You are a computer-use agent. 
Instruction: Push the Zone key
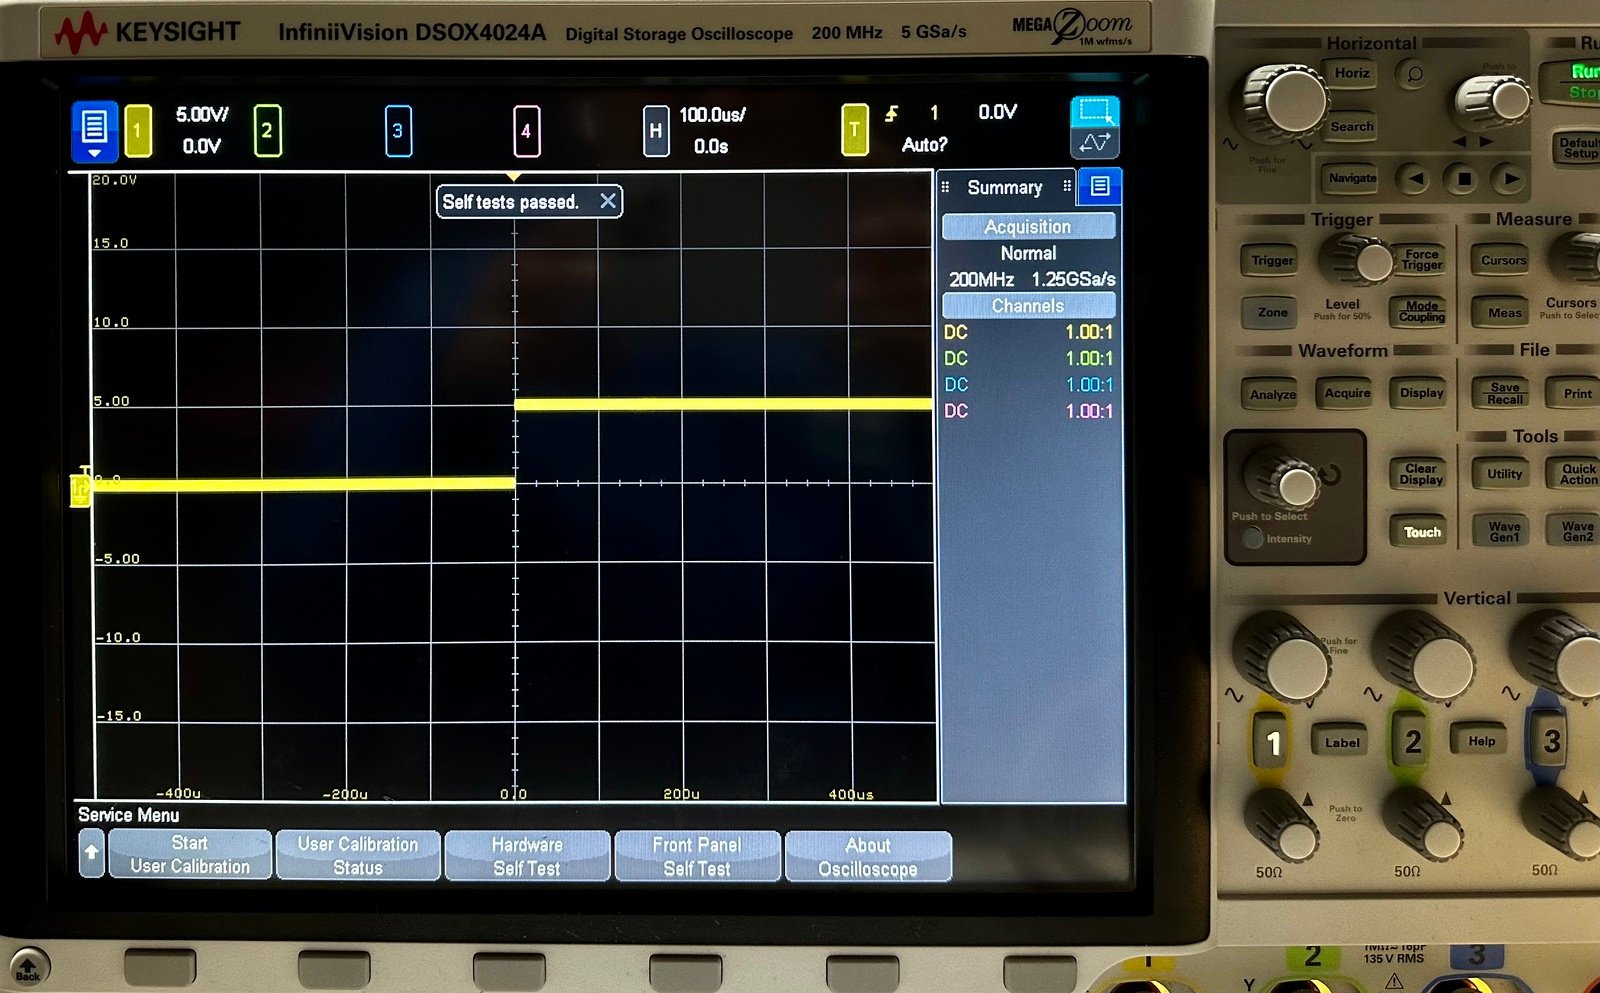pos(1272,313)
